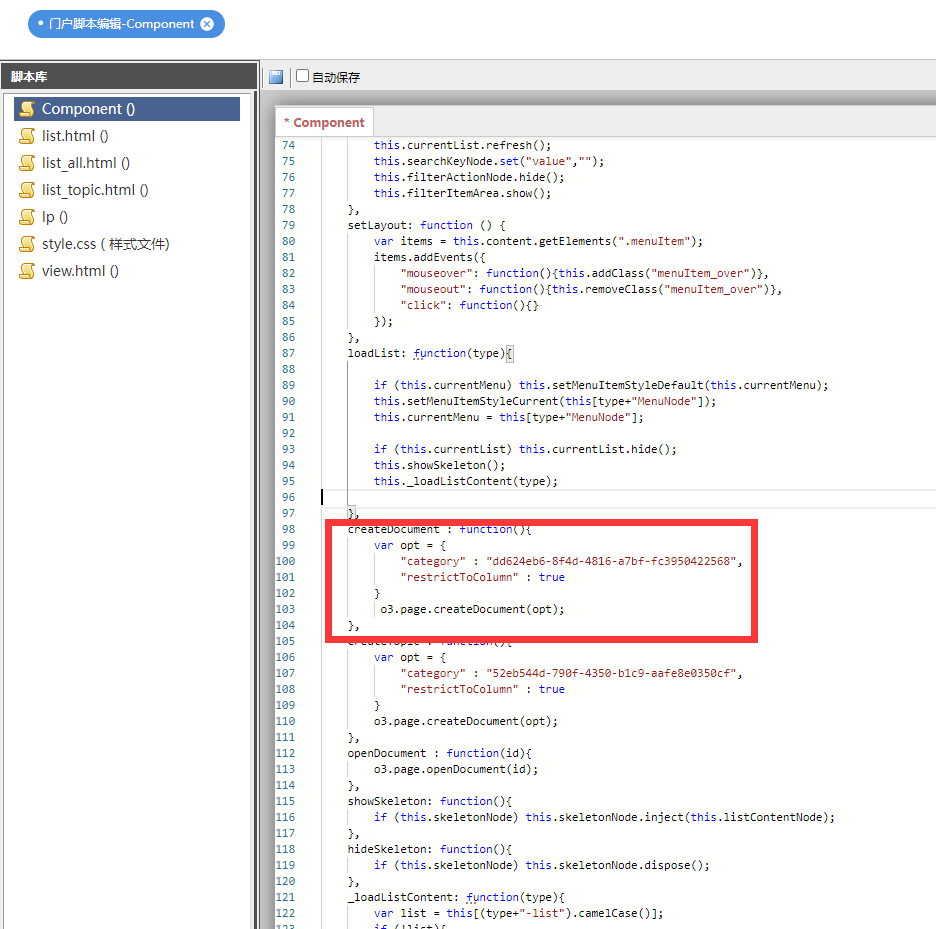The width and height of the screenshot is (936, 929).
Task: Click the script icon next to list.html
Action: click(27, 136)
